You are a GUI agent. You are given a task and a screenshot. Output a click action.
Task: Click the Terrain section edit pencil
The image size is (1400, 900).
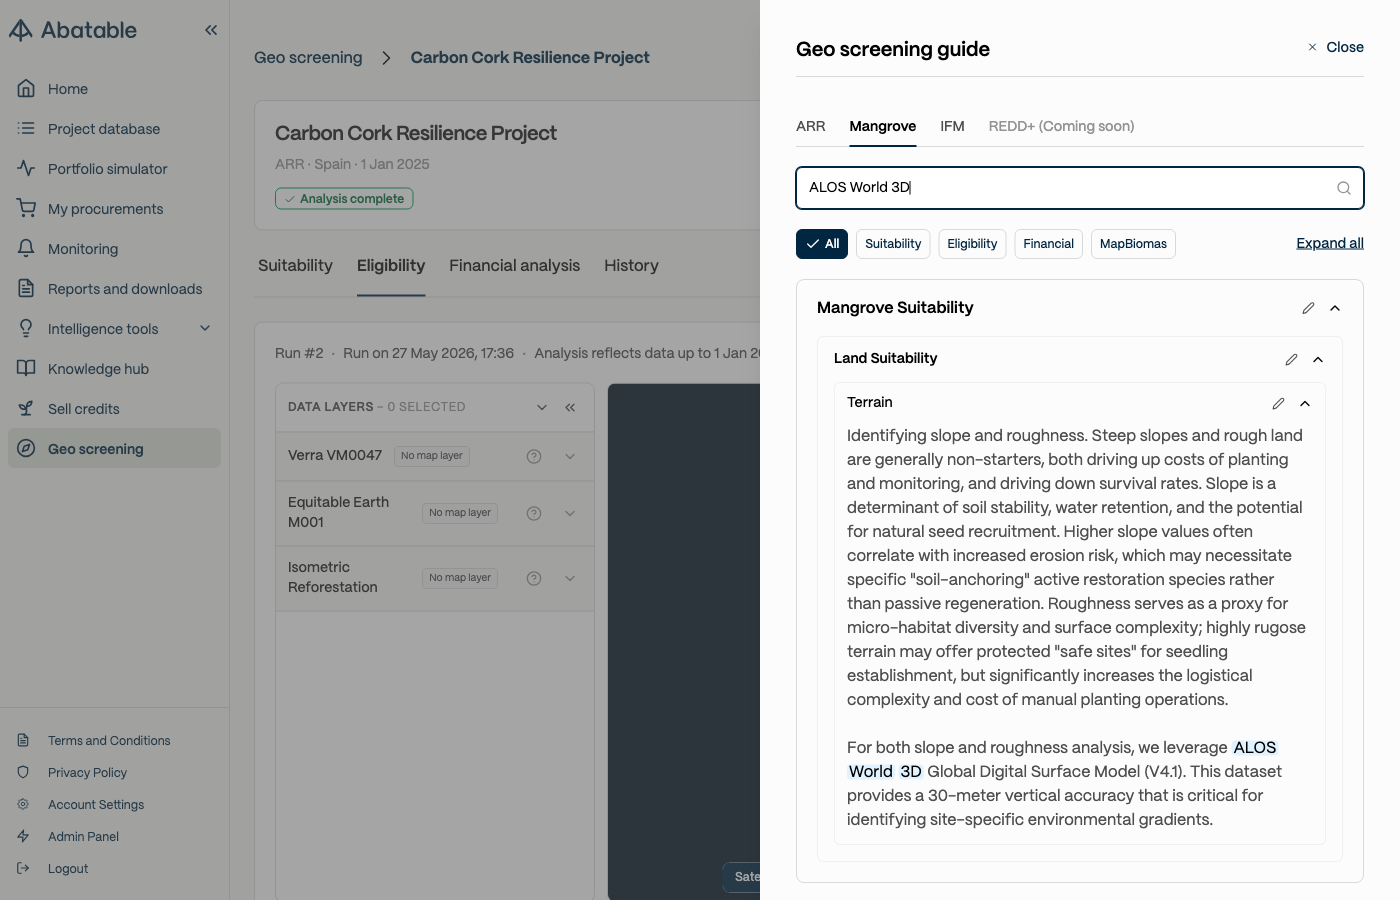(x=1278, y=403)
